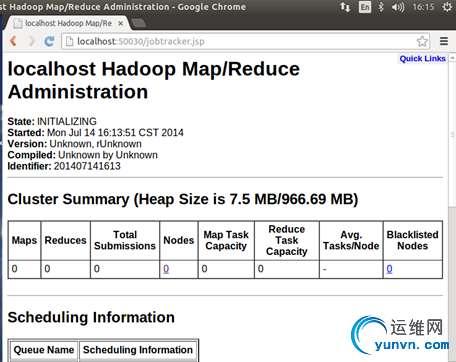The image size is (456, 362).
Task: Click the Blacklisted Nodes header
Action: [413, 240]
